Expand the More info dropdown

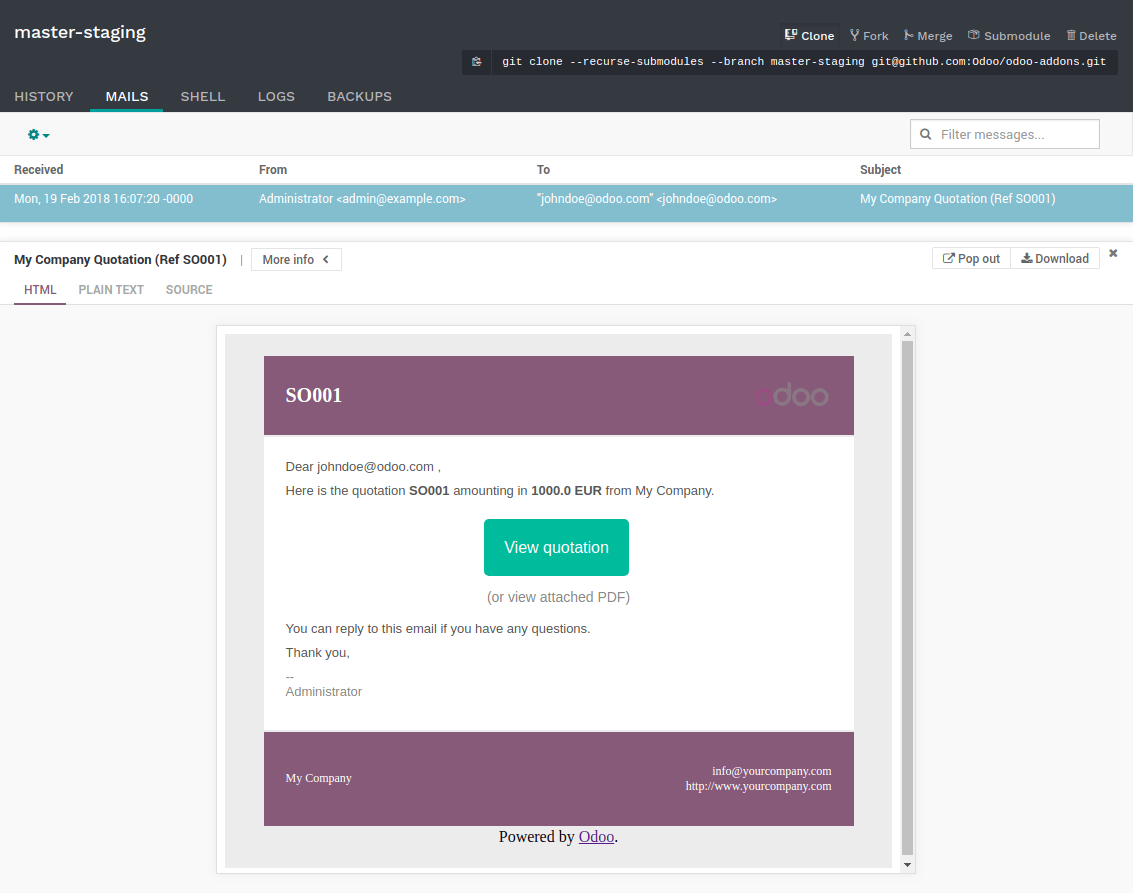click(x=296, y=259)
